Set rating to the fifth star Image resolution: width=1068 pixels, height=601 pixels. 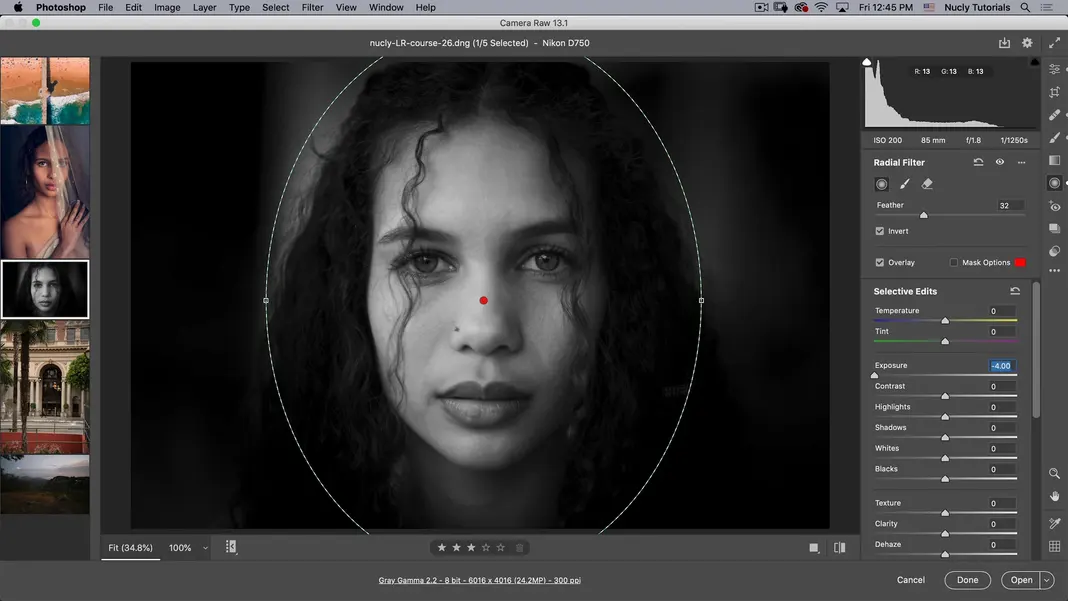coord(501,547)
